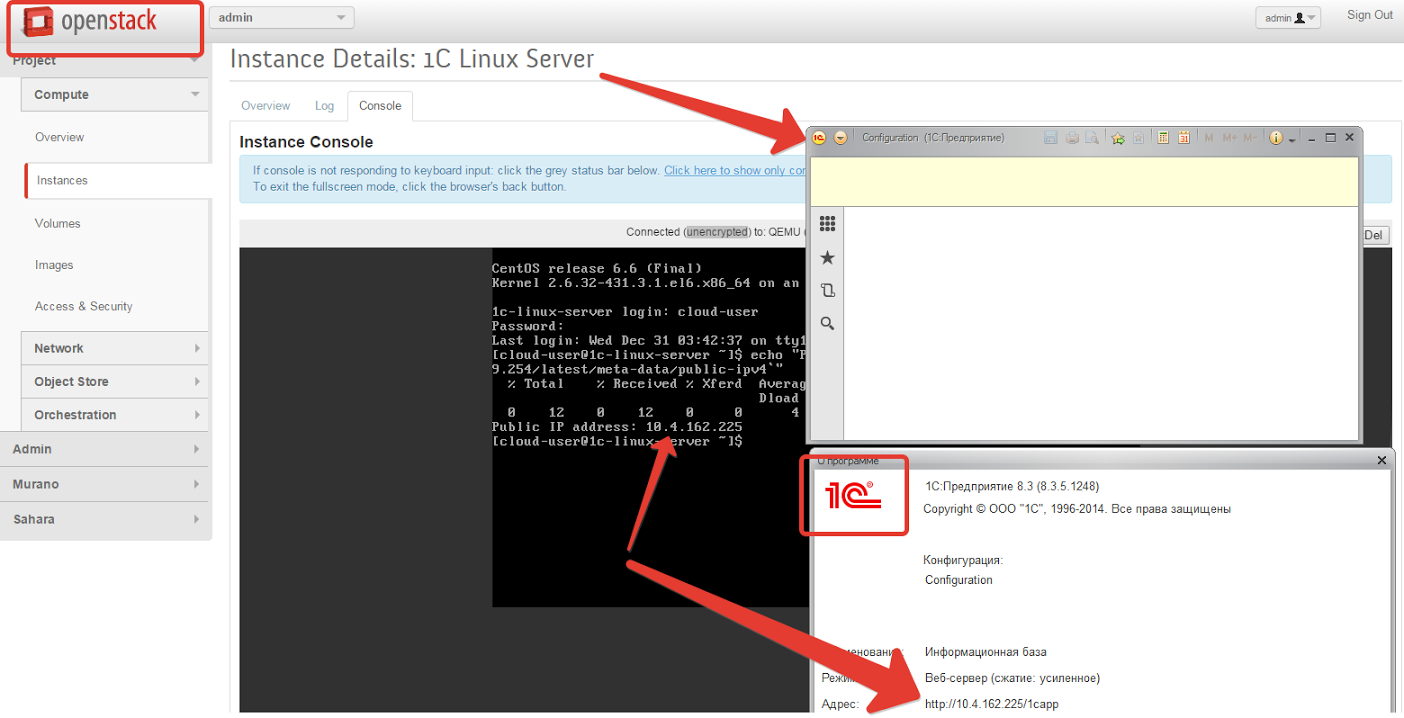This screenshot has width=1404, height=718.
Task: Click the 'Instance Details: 1C Linux Server' heading
Action: click(x=412, y=59)
